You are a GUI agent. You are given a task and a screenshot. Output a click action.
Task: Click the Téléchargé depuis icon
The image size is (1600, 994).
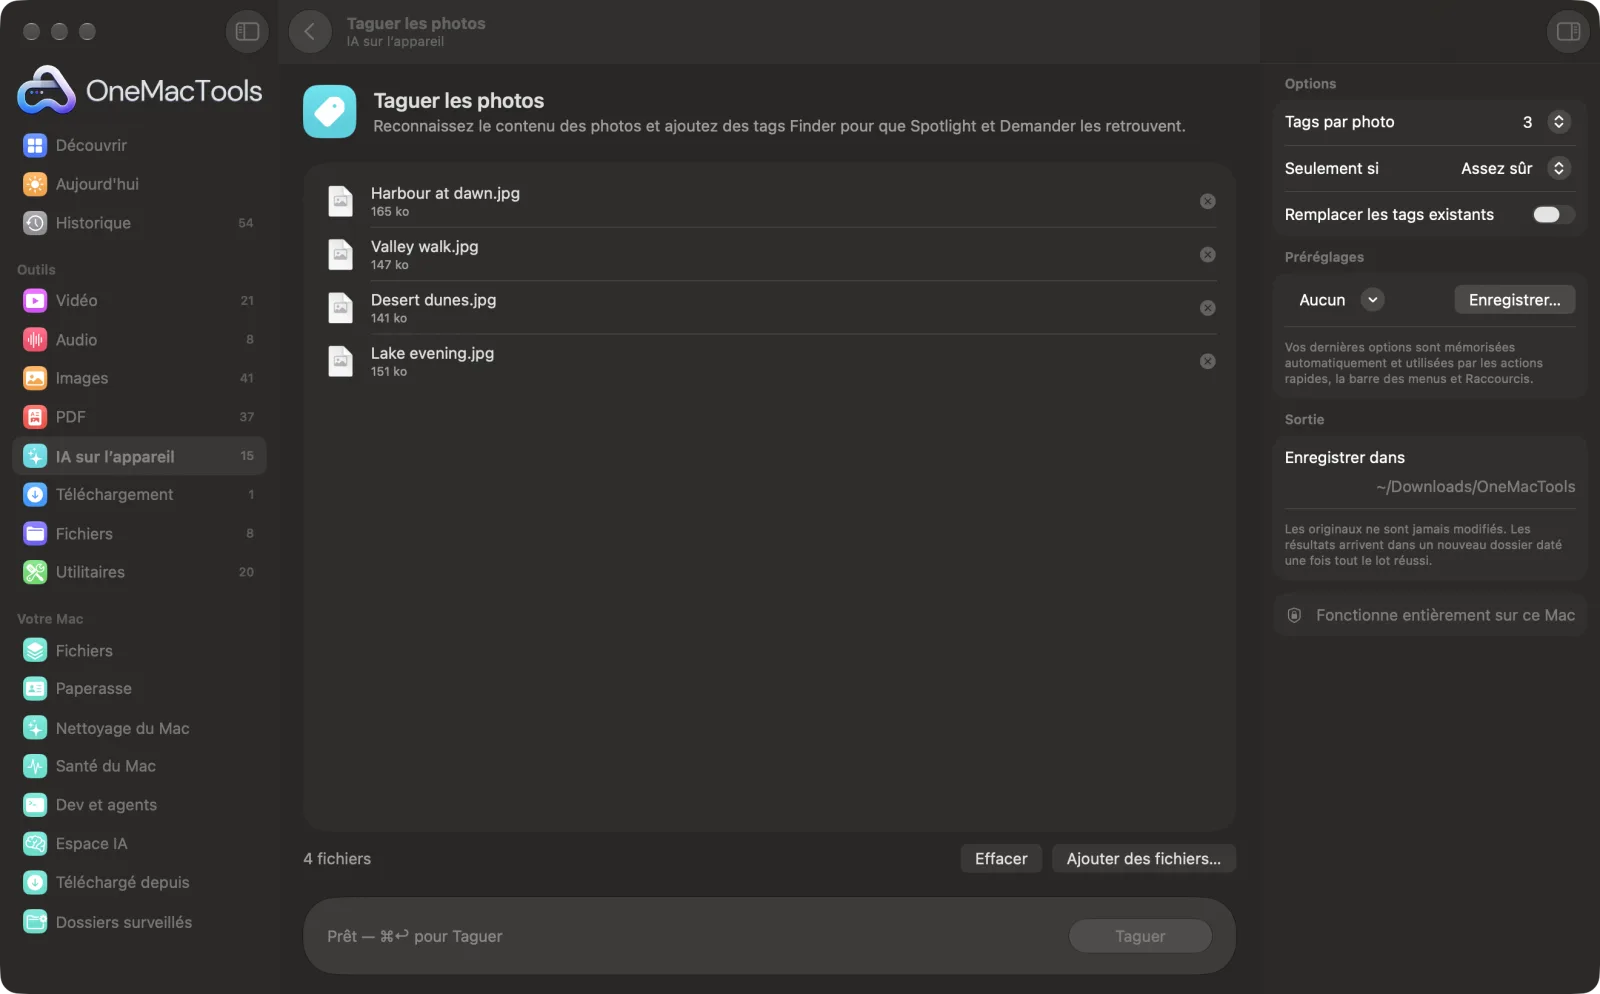[35, 883]
